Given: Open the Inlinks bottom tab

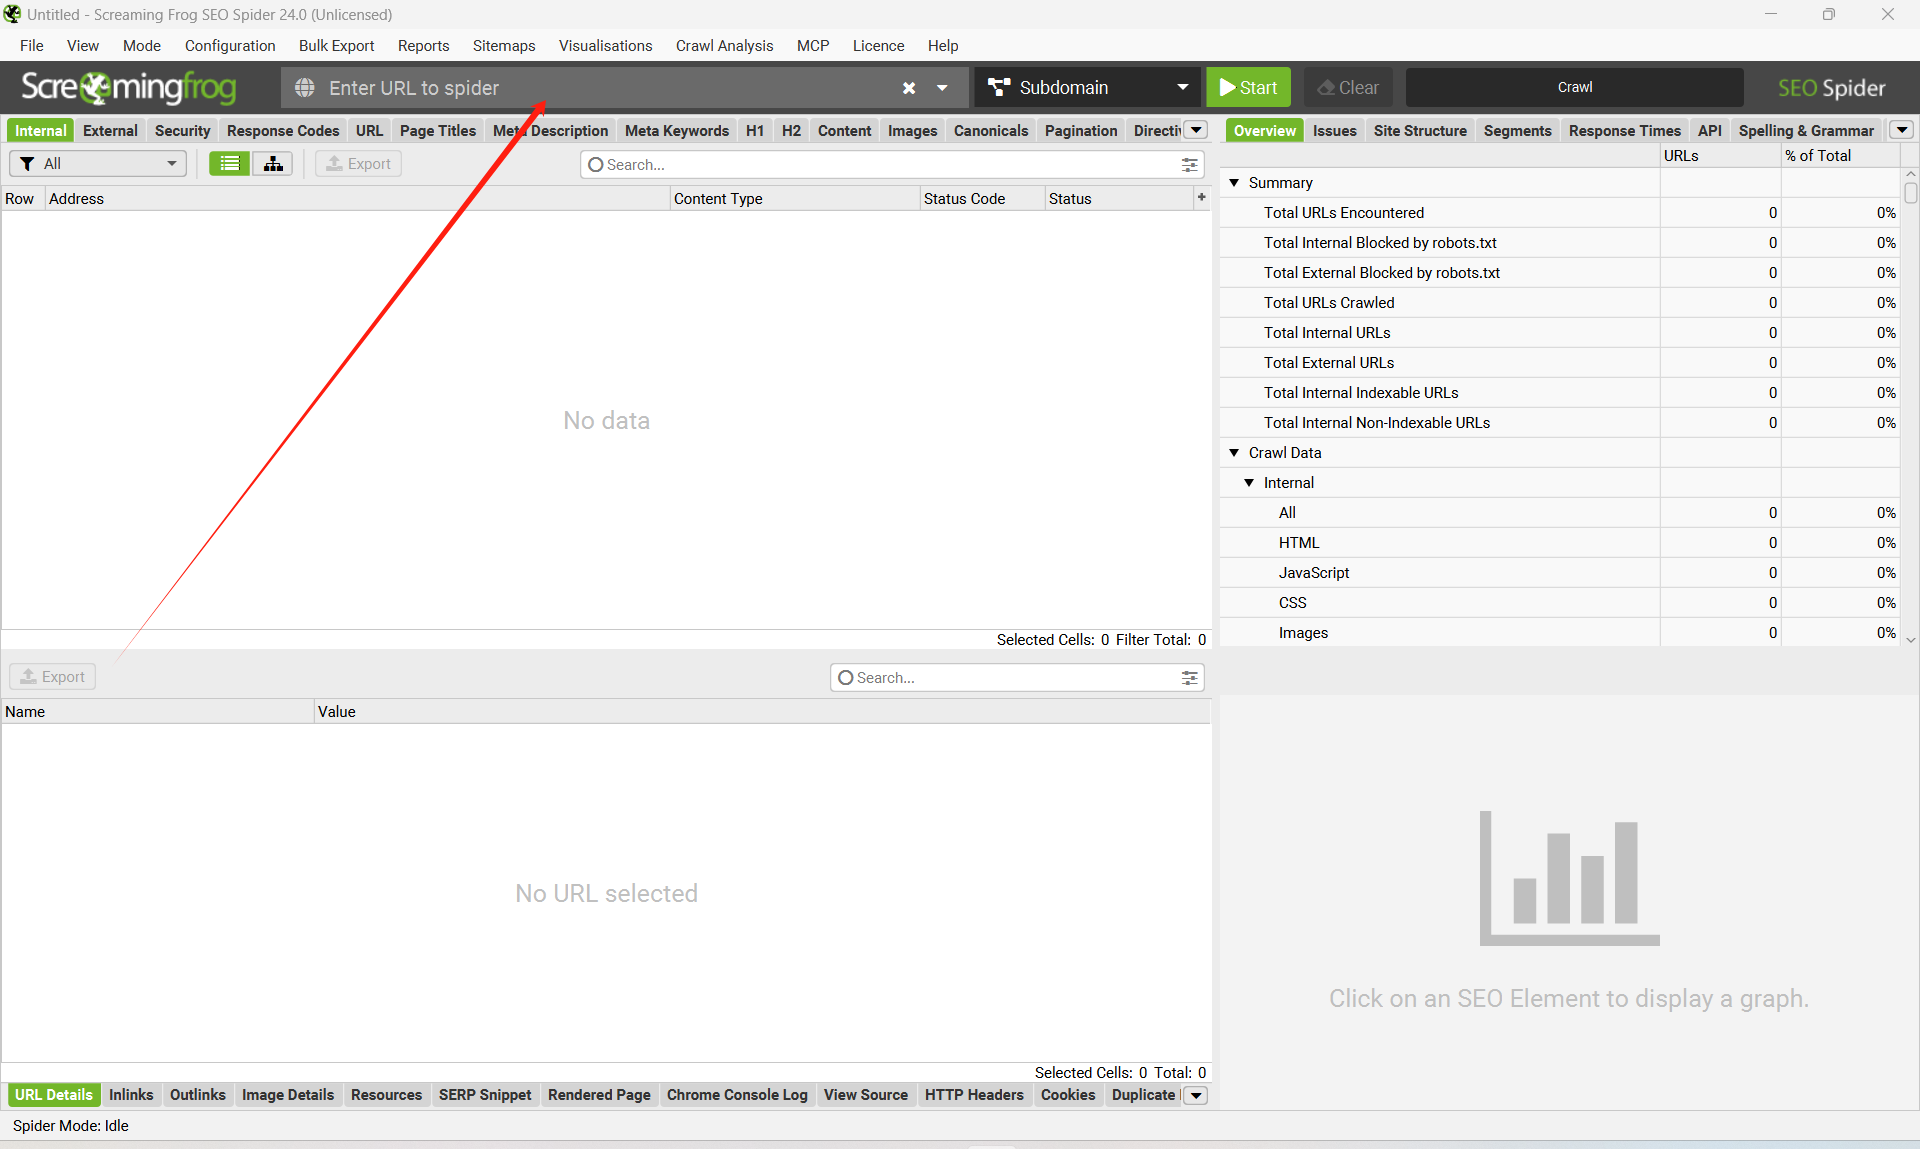Looking at the screenshot, I should coord(131,1095).
